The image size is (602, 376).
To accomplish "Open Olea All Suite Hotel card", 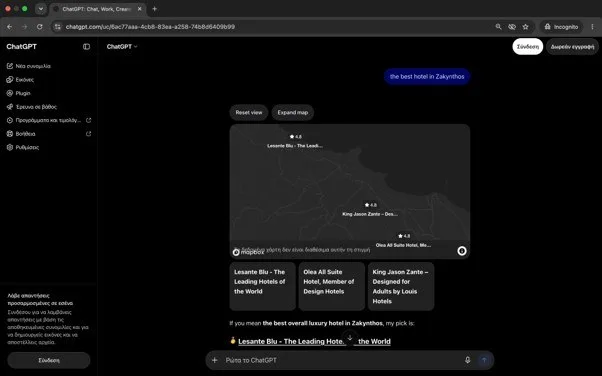I will [x=332, y=286].
